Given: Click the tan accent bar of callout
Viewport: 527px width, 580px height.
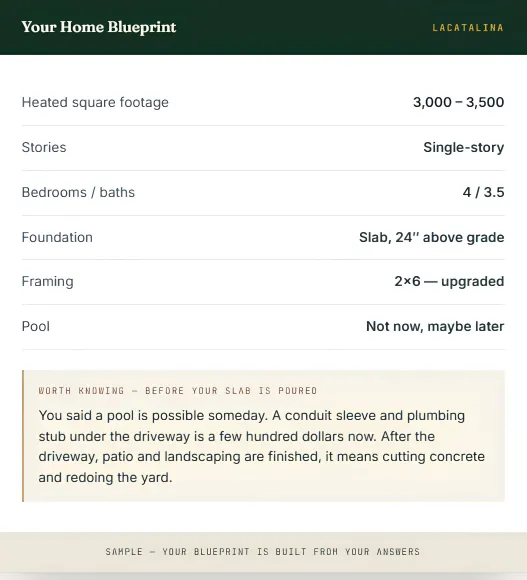Looking at the screenshot, I should pos(23,436).
